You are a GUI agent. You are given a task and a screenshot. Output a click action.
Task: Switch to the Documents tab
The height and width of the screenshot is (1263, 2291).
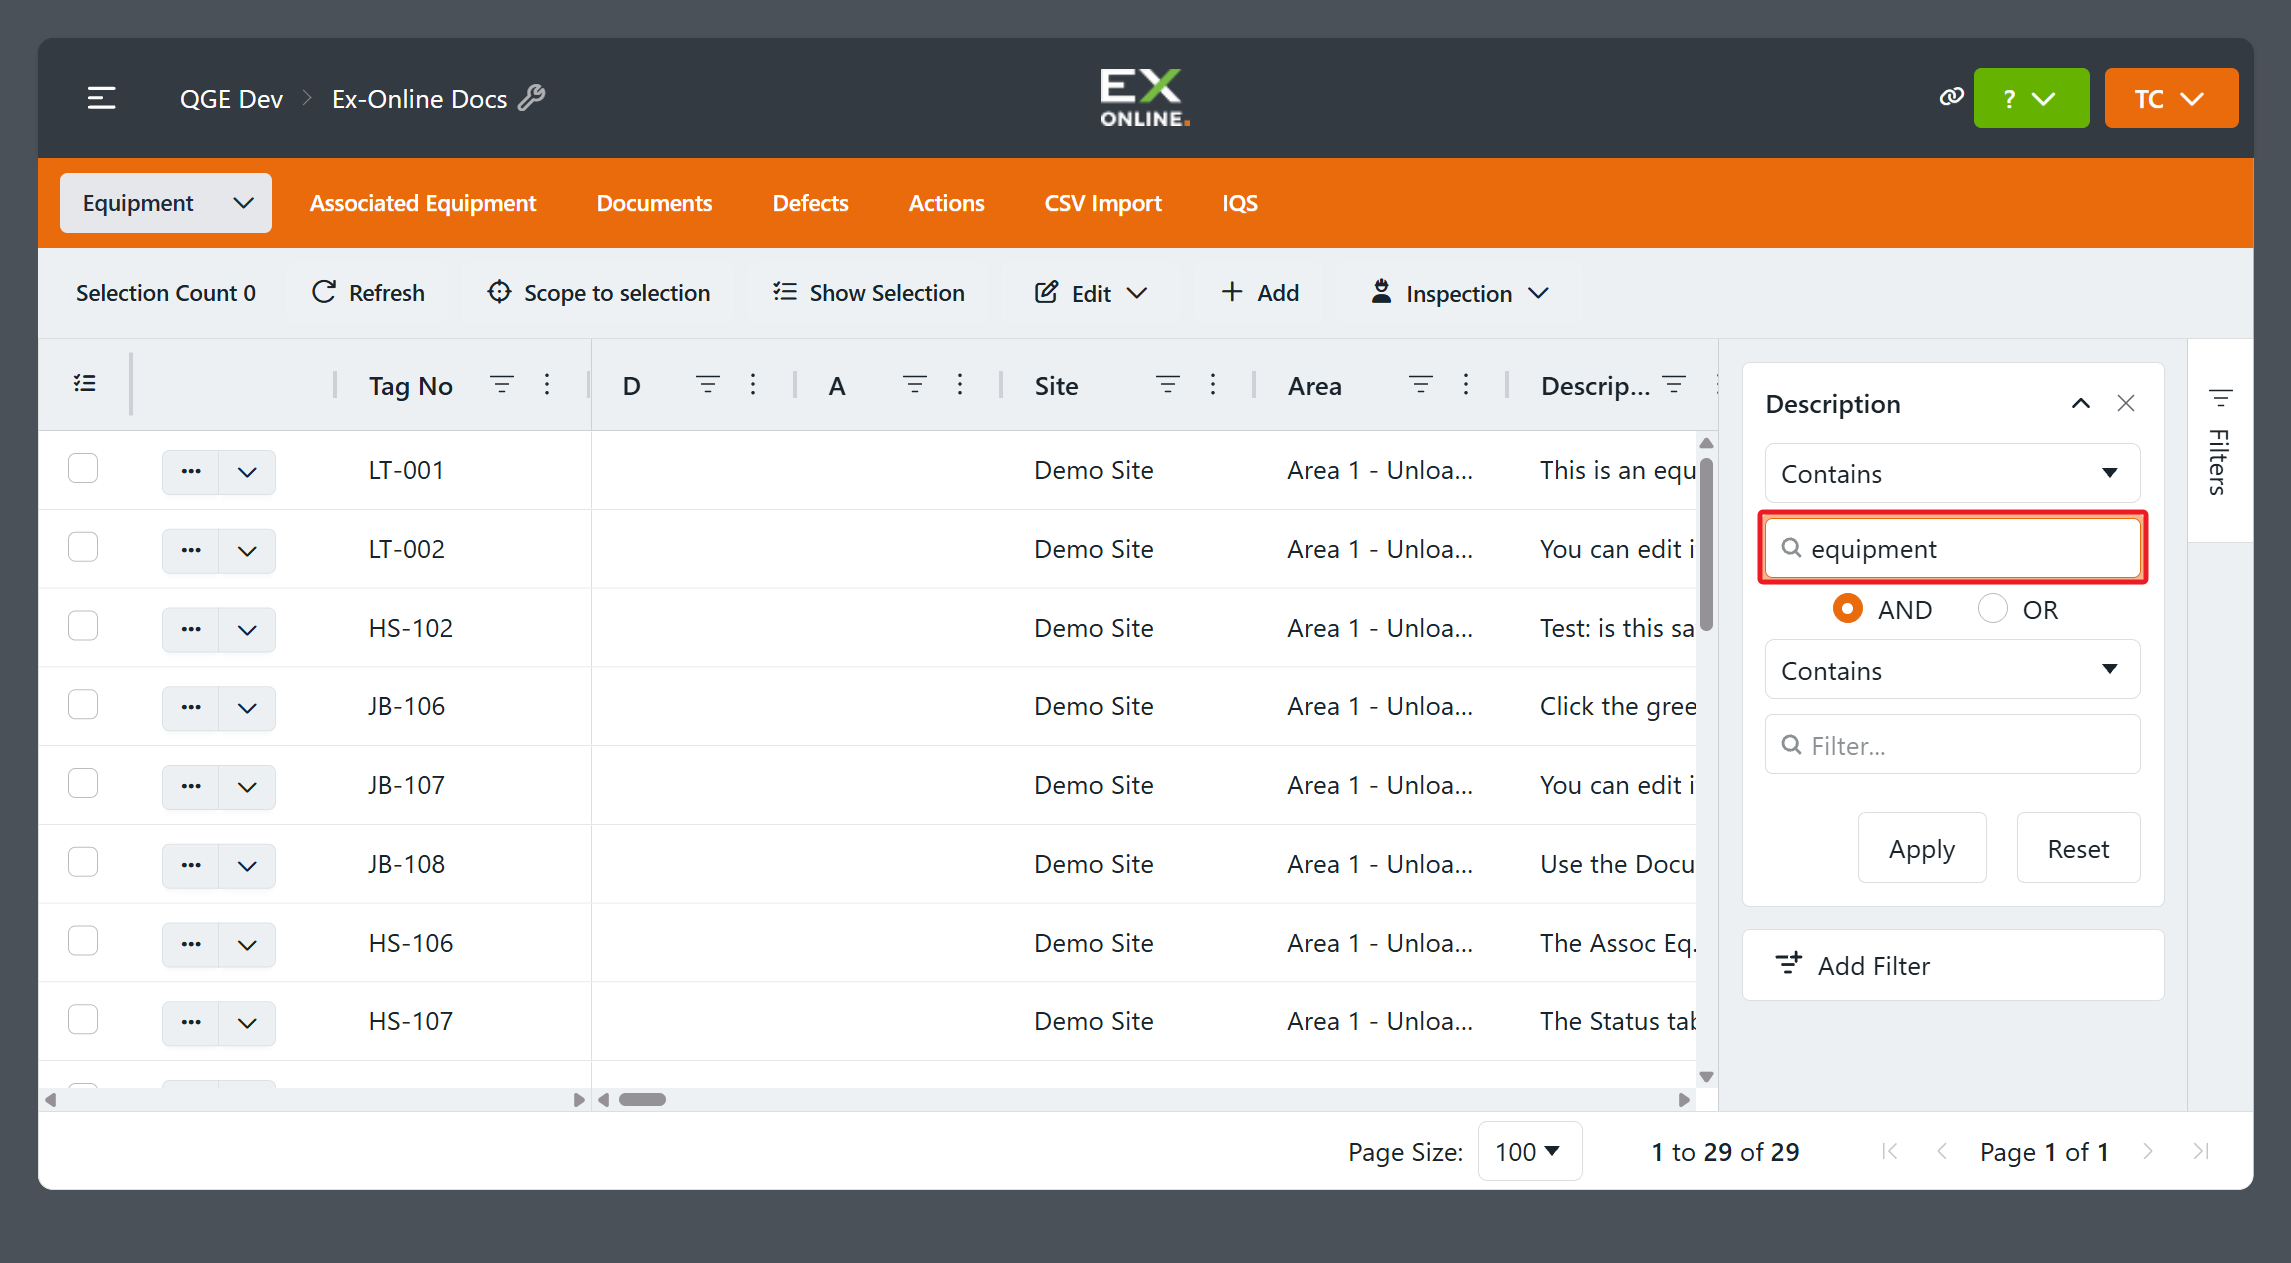pyautogui.click(x=654, y=203)
